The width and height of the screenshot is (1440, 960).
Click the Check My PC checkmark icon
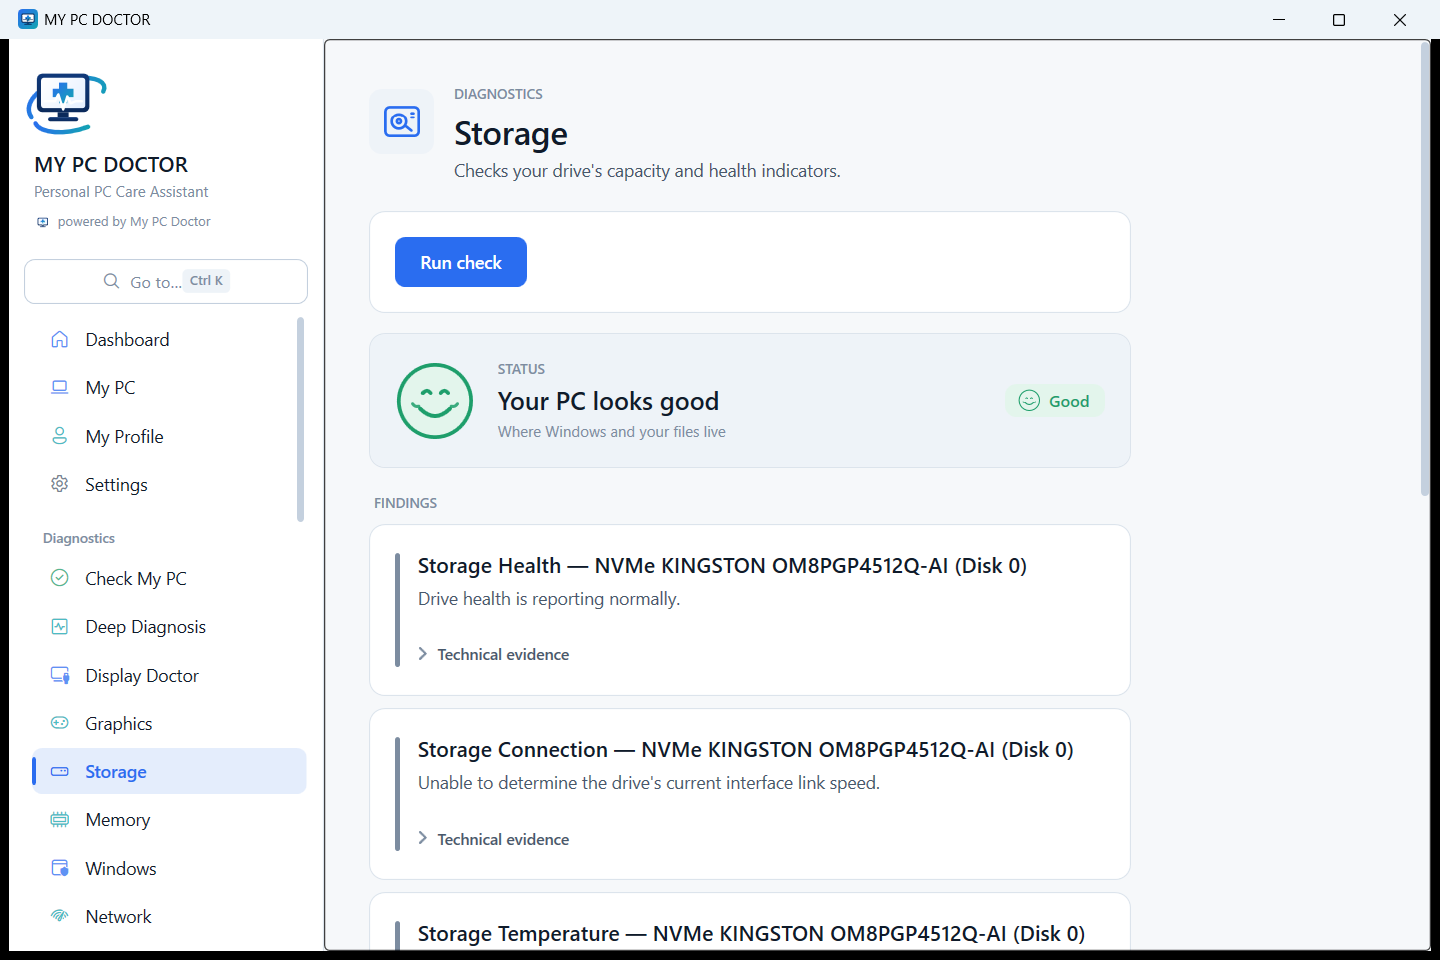pyautogui.click(x=60, y=578)
